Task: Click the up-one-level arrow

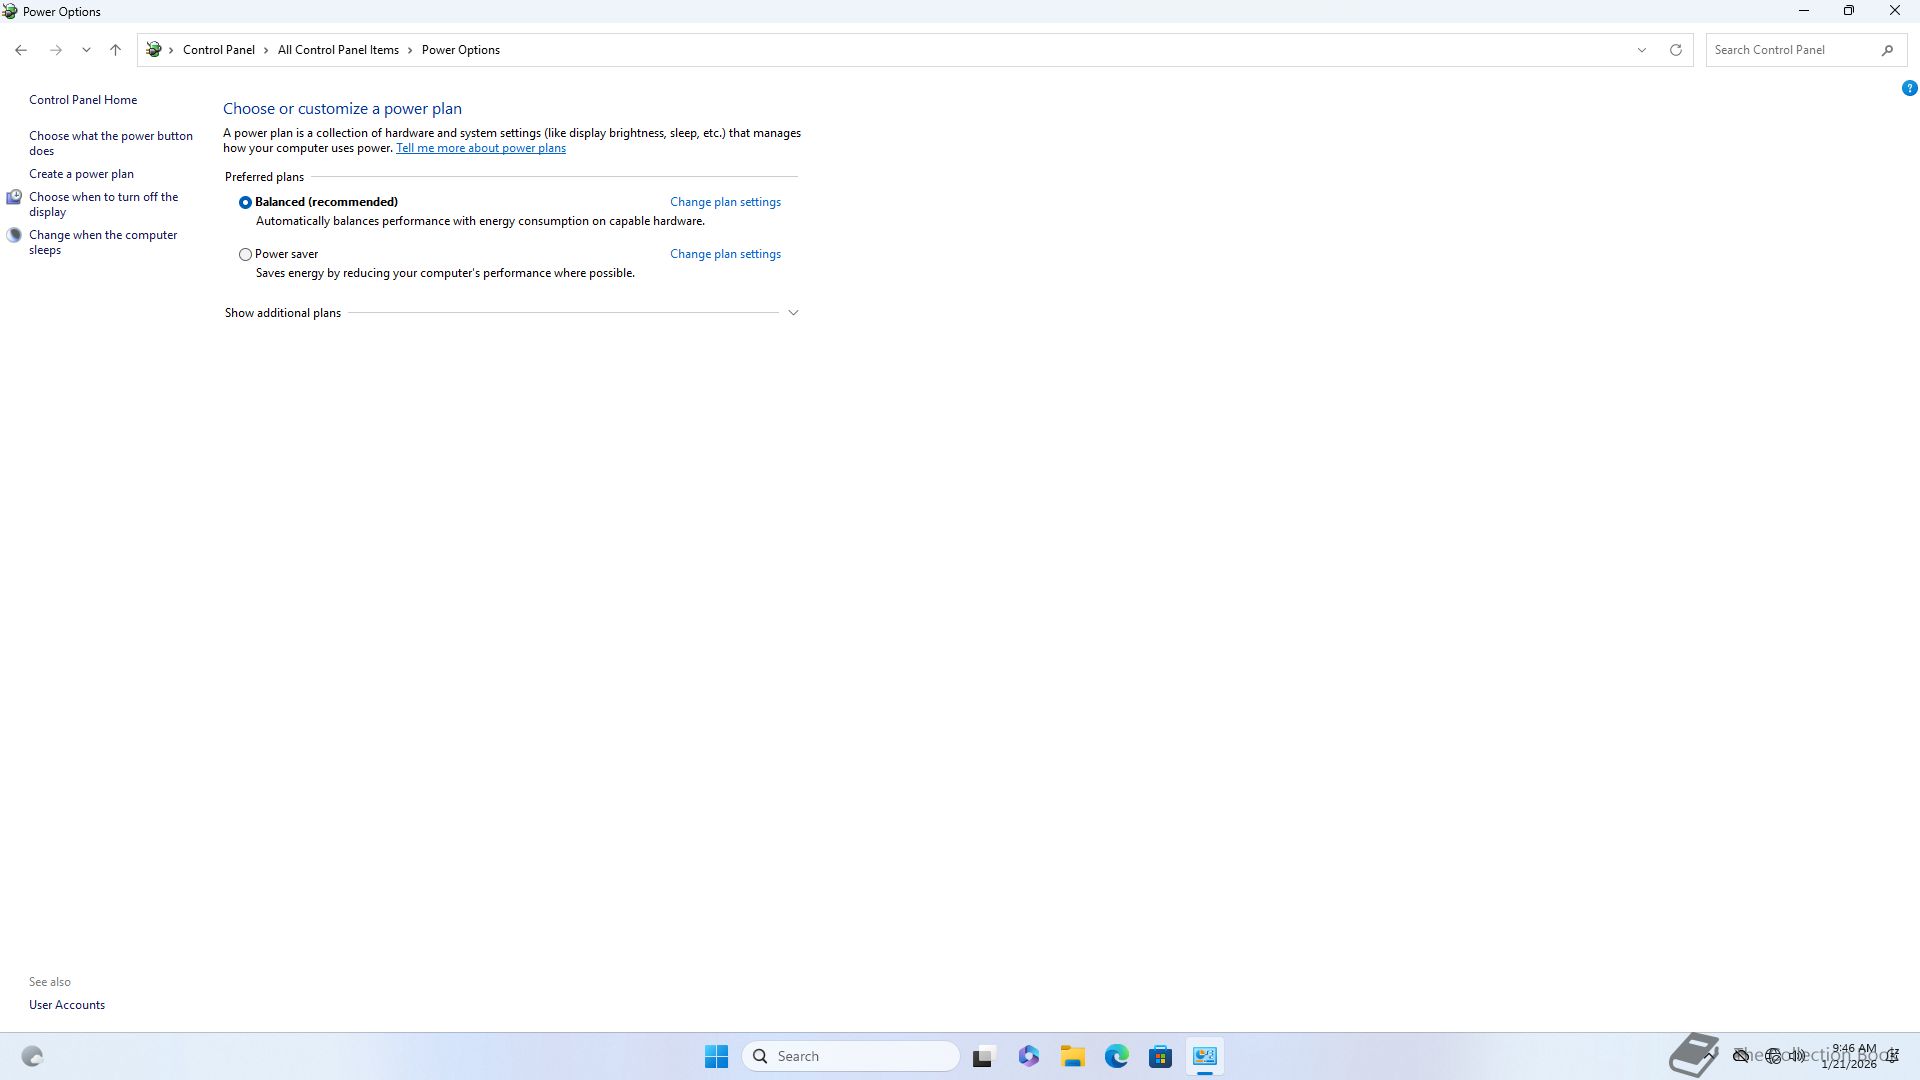Action: (x=115, y=50)
